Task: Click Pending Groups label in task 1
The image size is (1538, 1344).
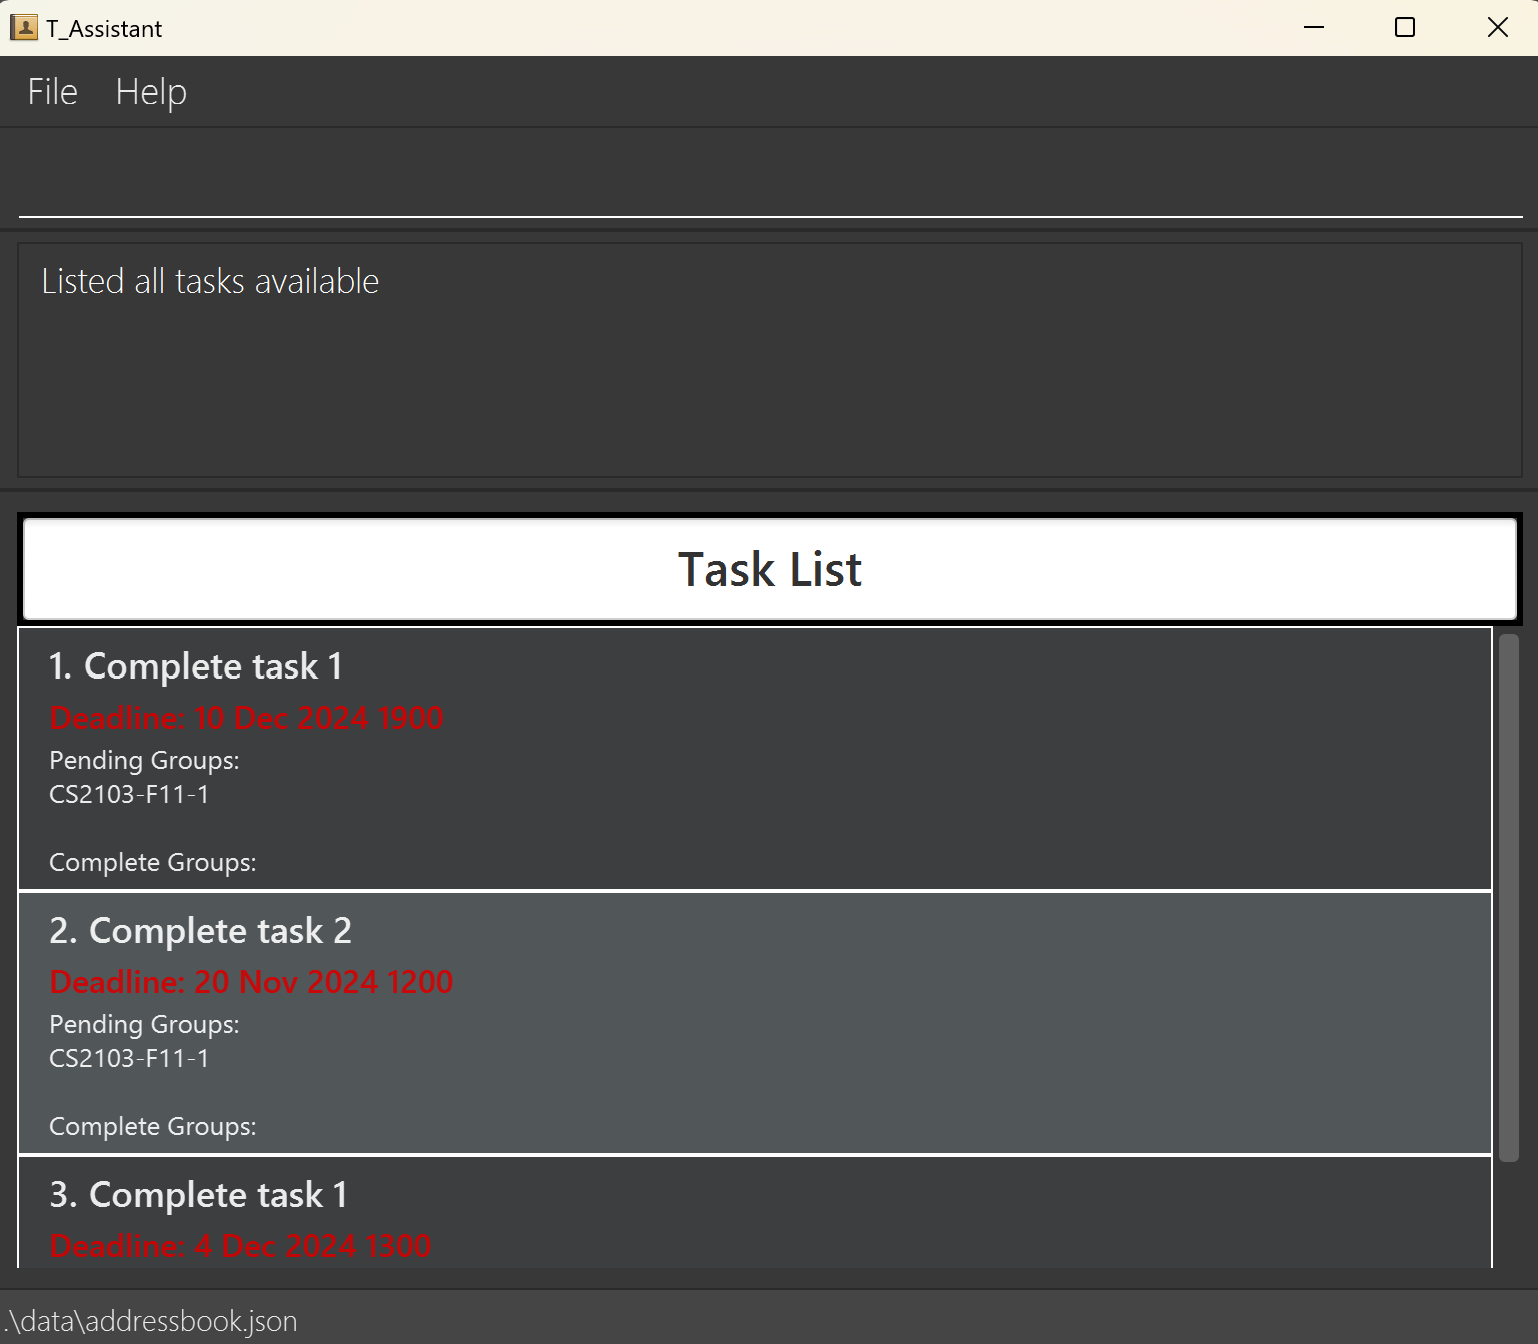Action: pyautogui.click(x=144, y=761)
